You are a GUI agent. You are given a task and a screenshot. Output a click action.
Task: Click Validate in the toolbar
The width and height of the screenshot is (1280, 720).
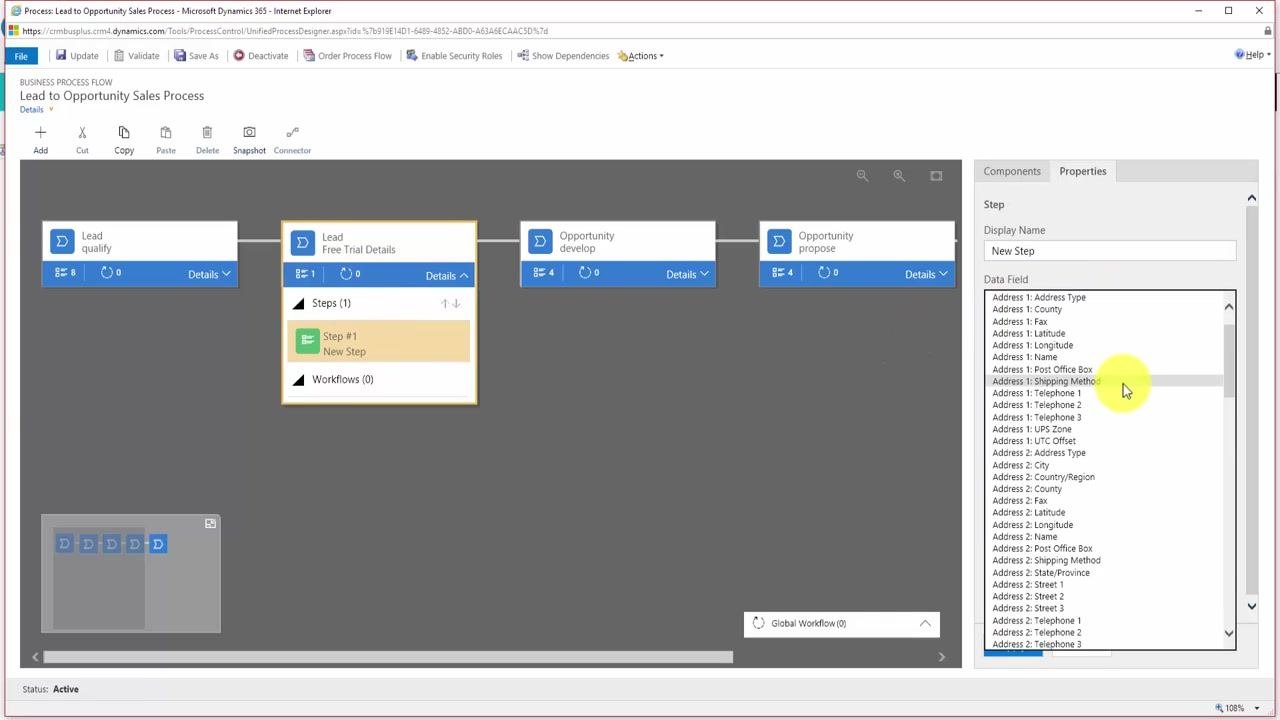(x=136, y=56)
